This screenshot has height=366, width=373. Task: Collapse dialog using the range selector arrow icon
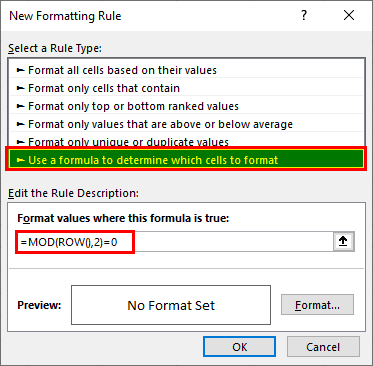pos(343,241)
